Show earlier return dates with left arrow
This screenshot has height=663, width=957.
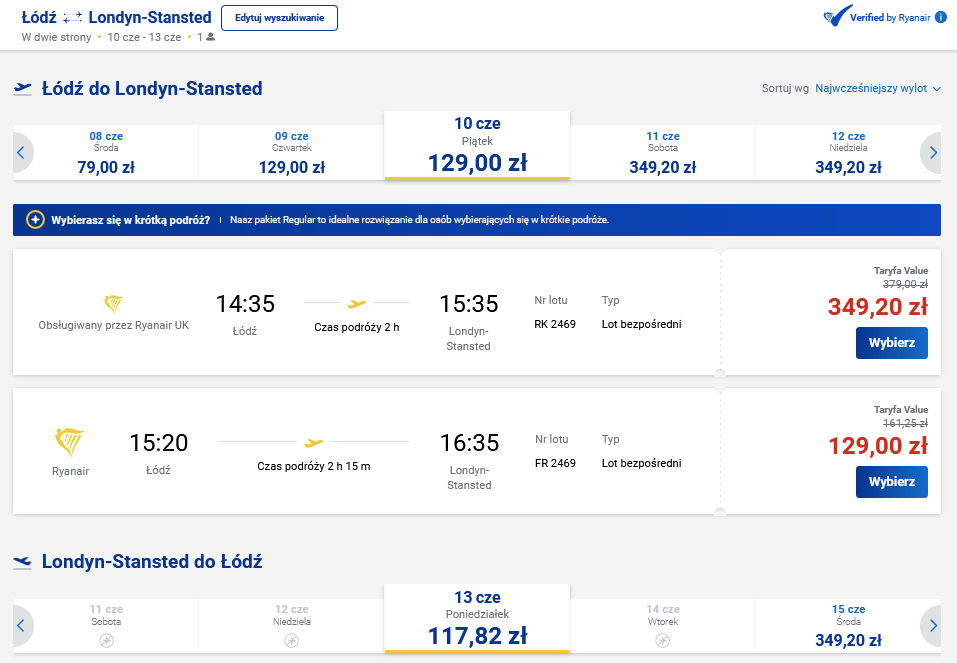pos(21,626)
